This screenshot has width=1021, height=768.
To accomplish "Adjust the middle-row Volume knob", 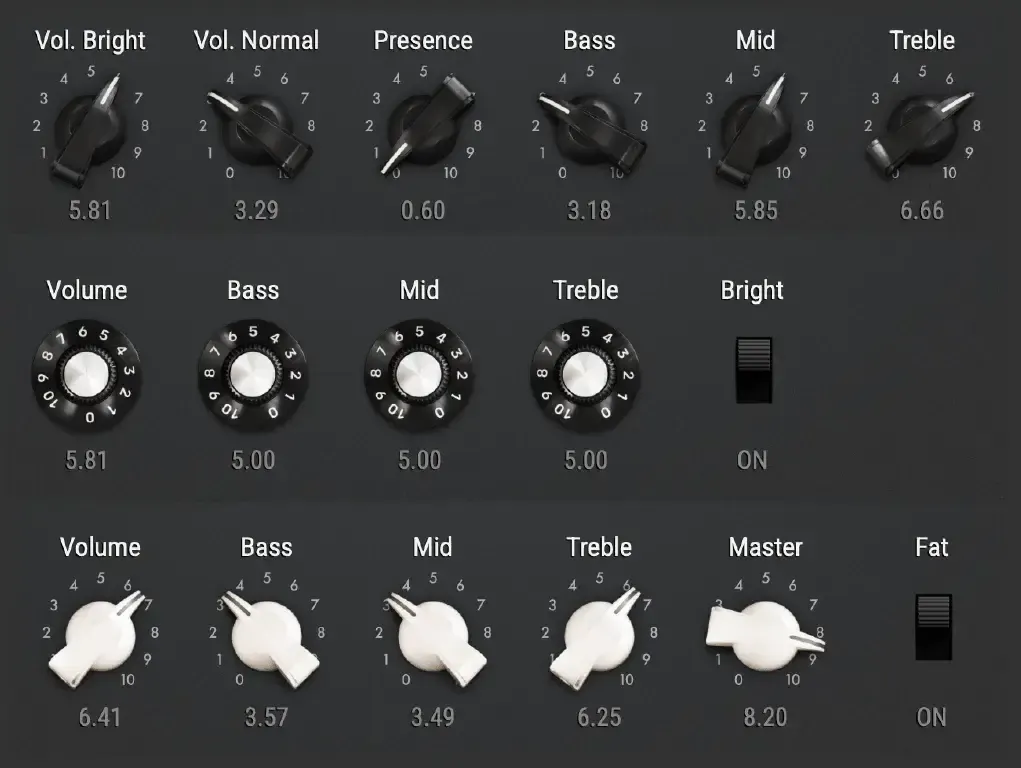I will coord(86,377).
